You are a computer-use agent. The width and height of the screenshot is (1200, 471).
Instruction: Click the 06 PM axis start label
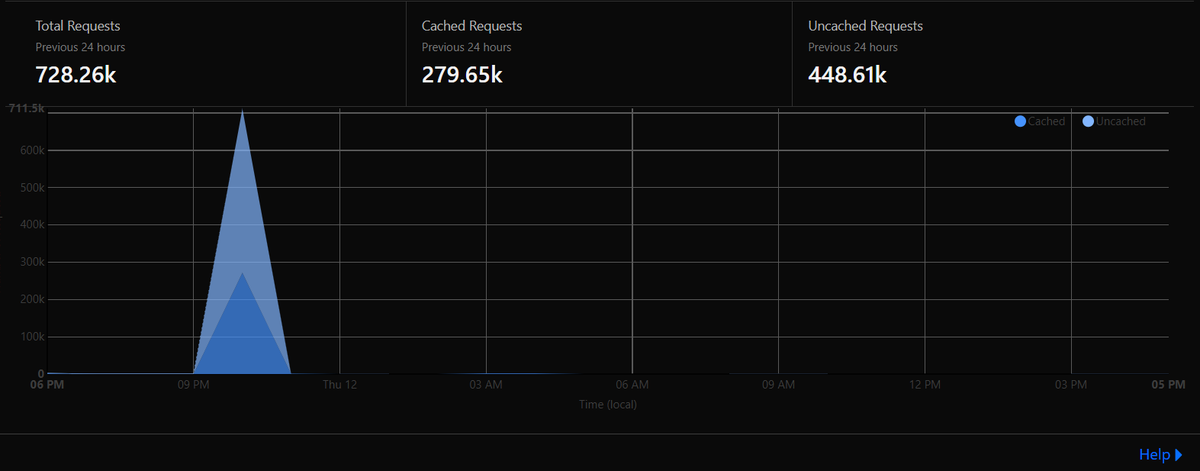[x=47, y=384]
